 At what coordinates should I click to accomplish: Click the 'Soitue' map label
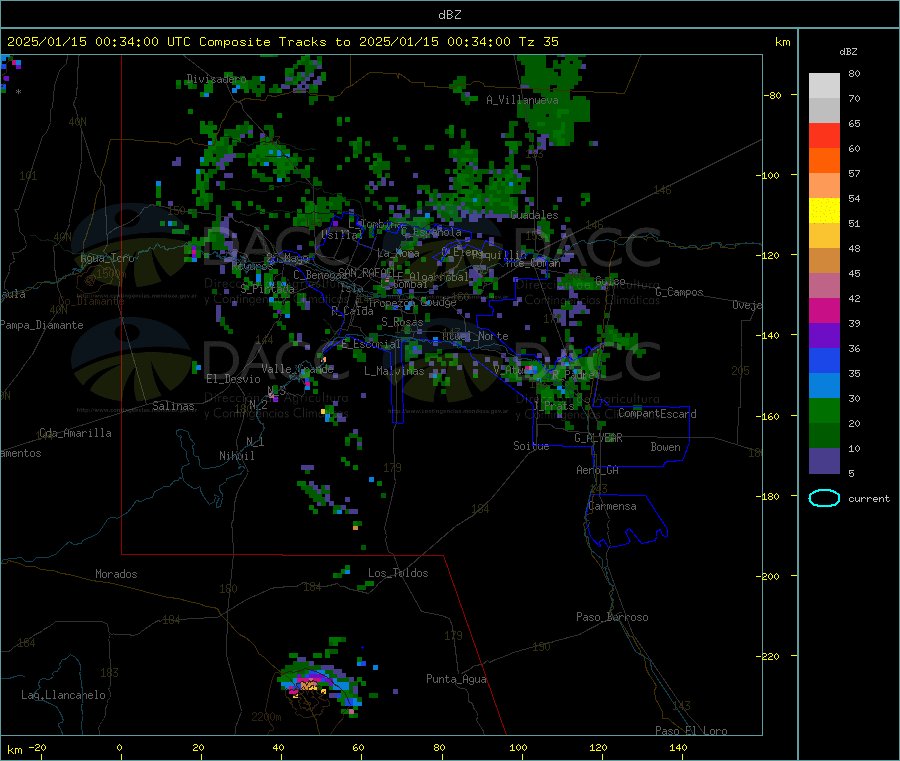pyautogui.click(x=532, y=446)
